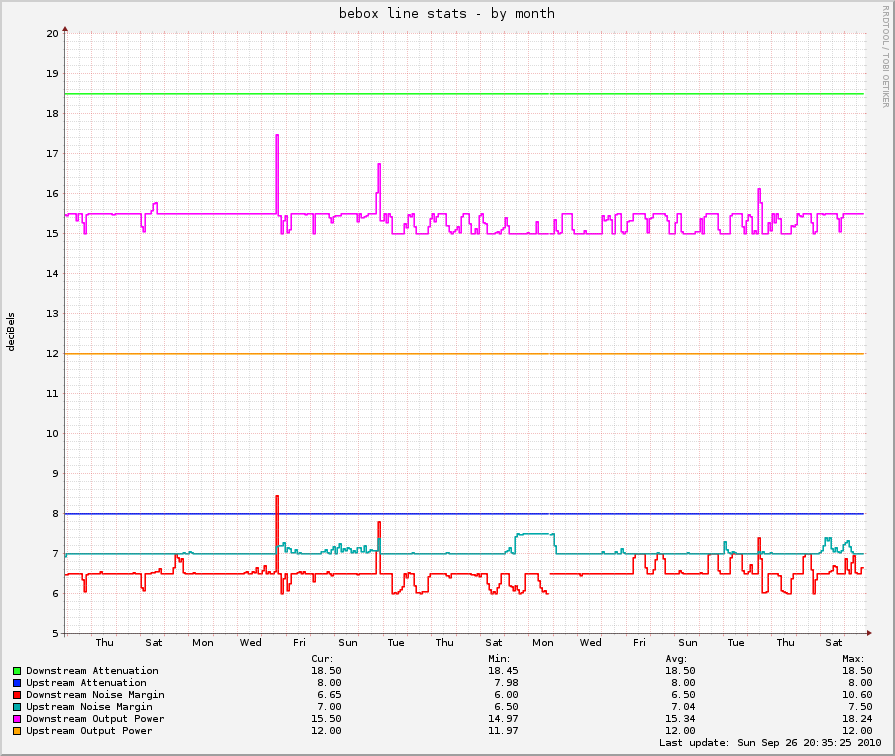Click Downstream Attenuation Cur value 18.50
The width and height of the screenshot is (895, 756).
326,671
